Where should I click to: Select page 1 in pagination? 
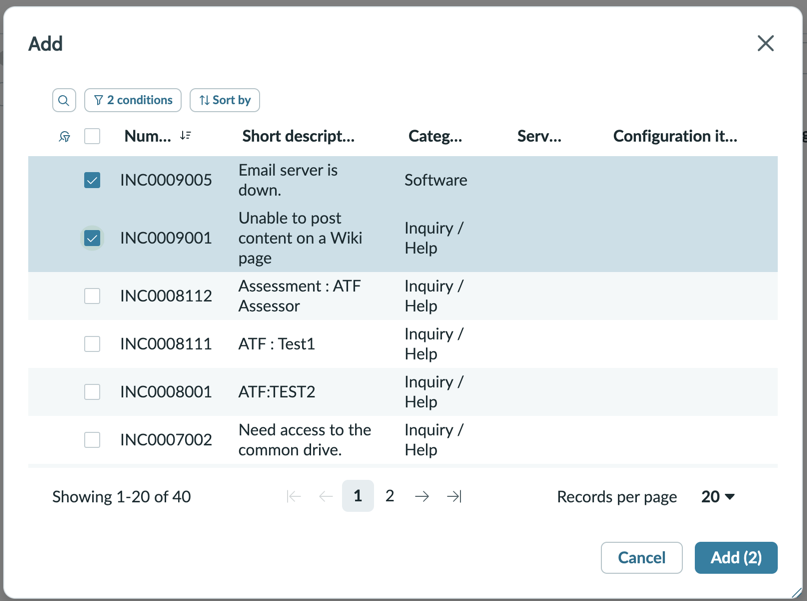click(358, 496)
